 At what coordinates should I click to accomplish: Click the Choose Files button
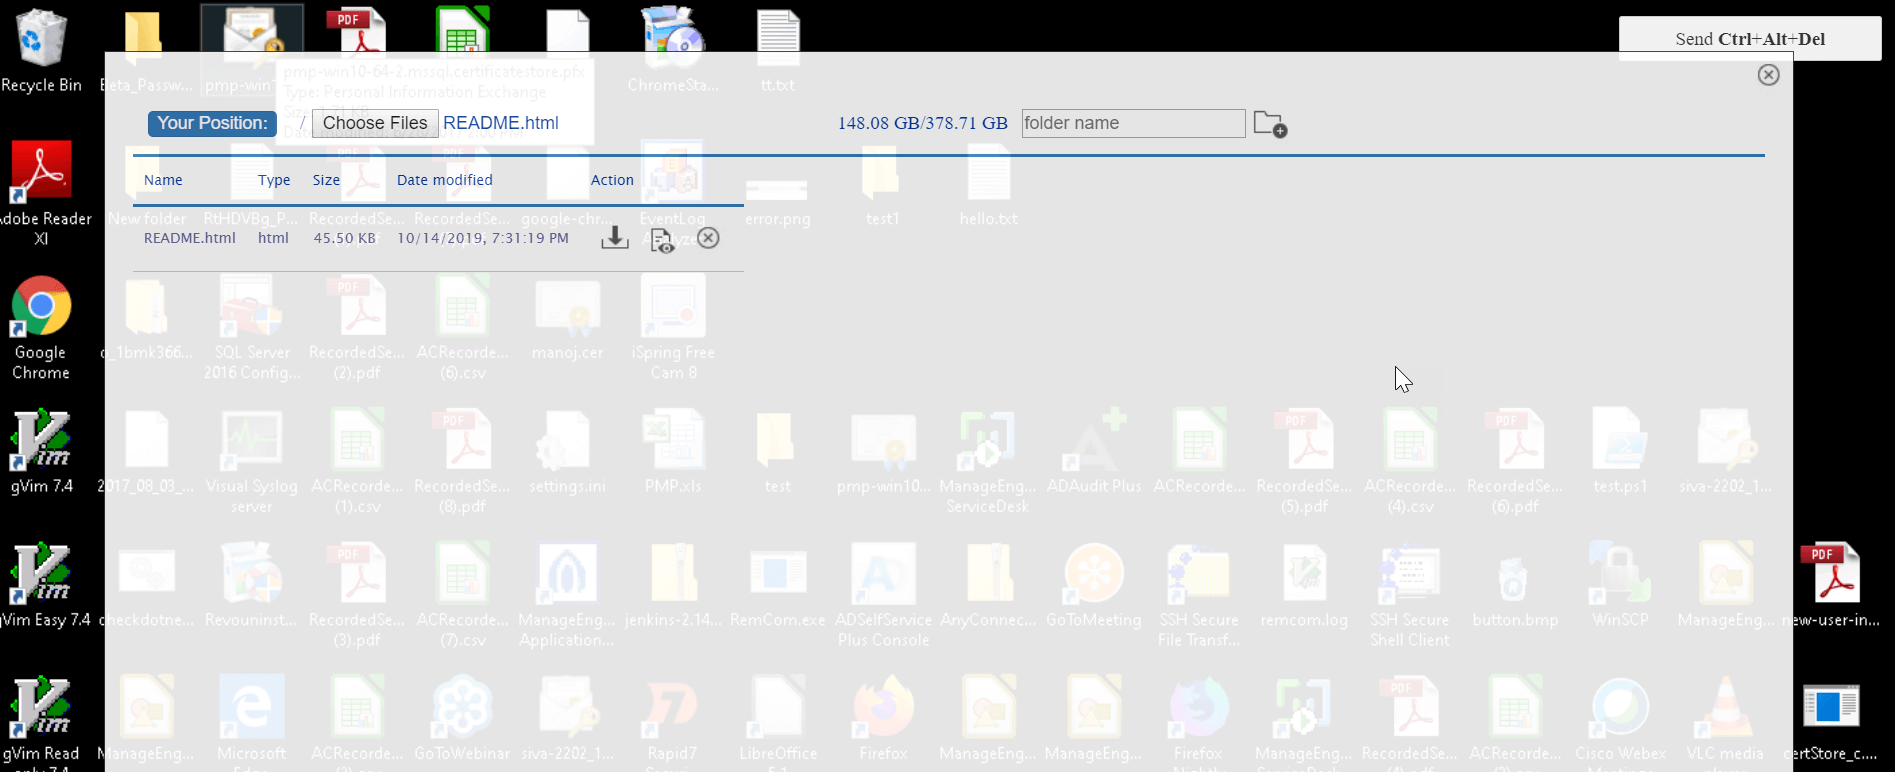[375, 123]
